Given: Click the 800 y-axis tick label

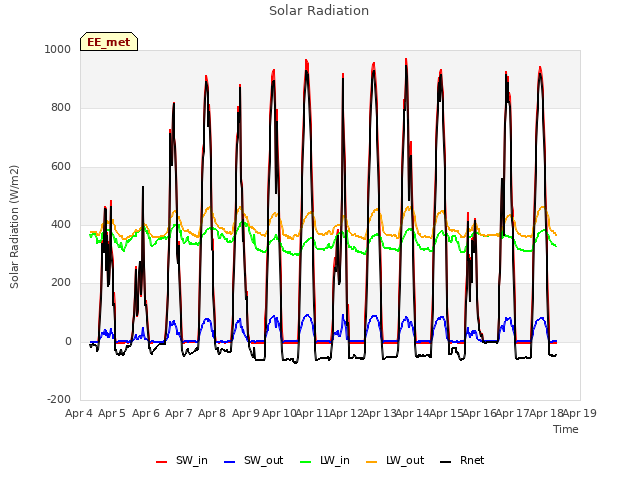Looking at the screenshot, I should click(x=61, y=108).
